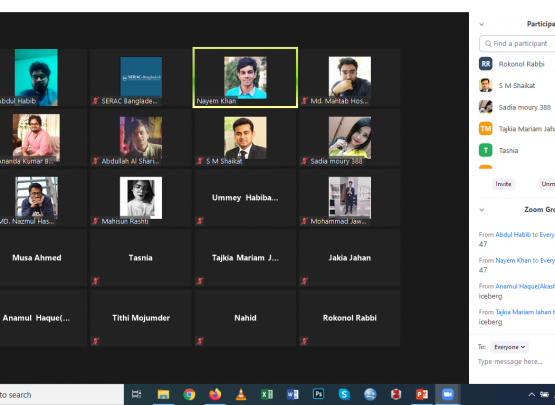Click the muted mic icon on Tajkia Mariam J... tile
Screen dimensions: 555x405
pos(200,281)
